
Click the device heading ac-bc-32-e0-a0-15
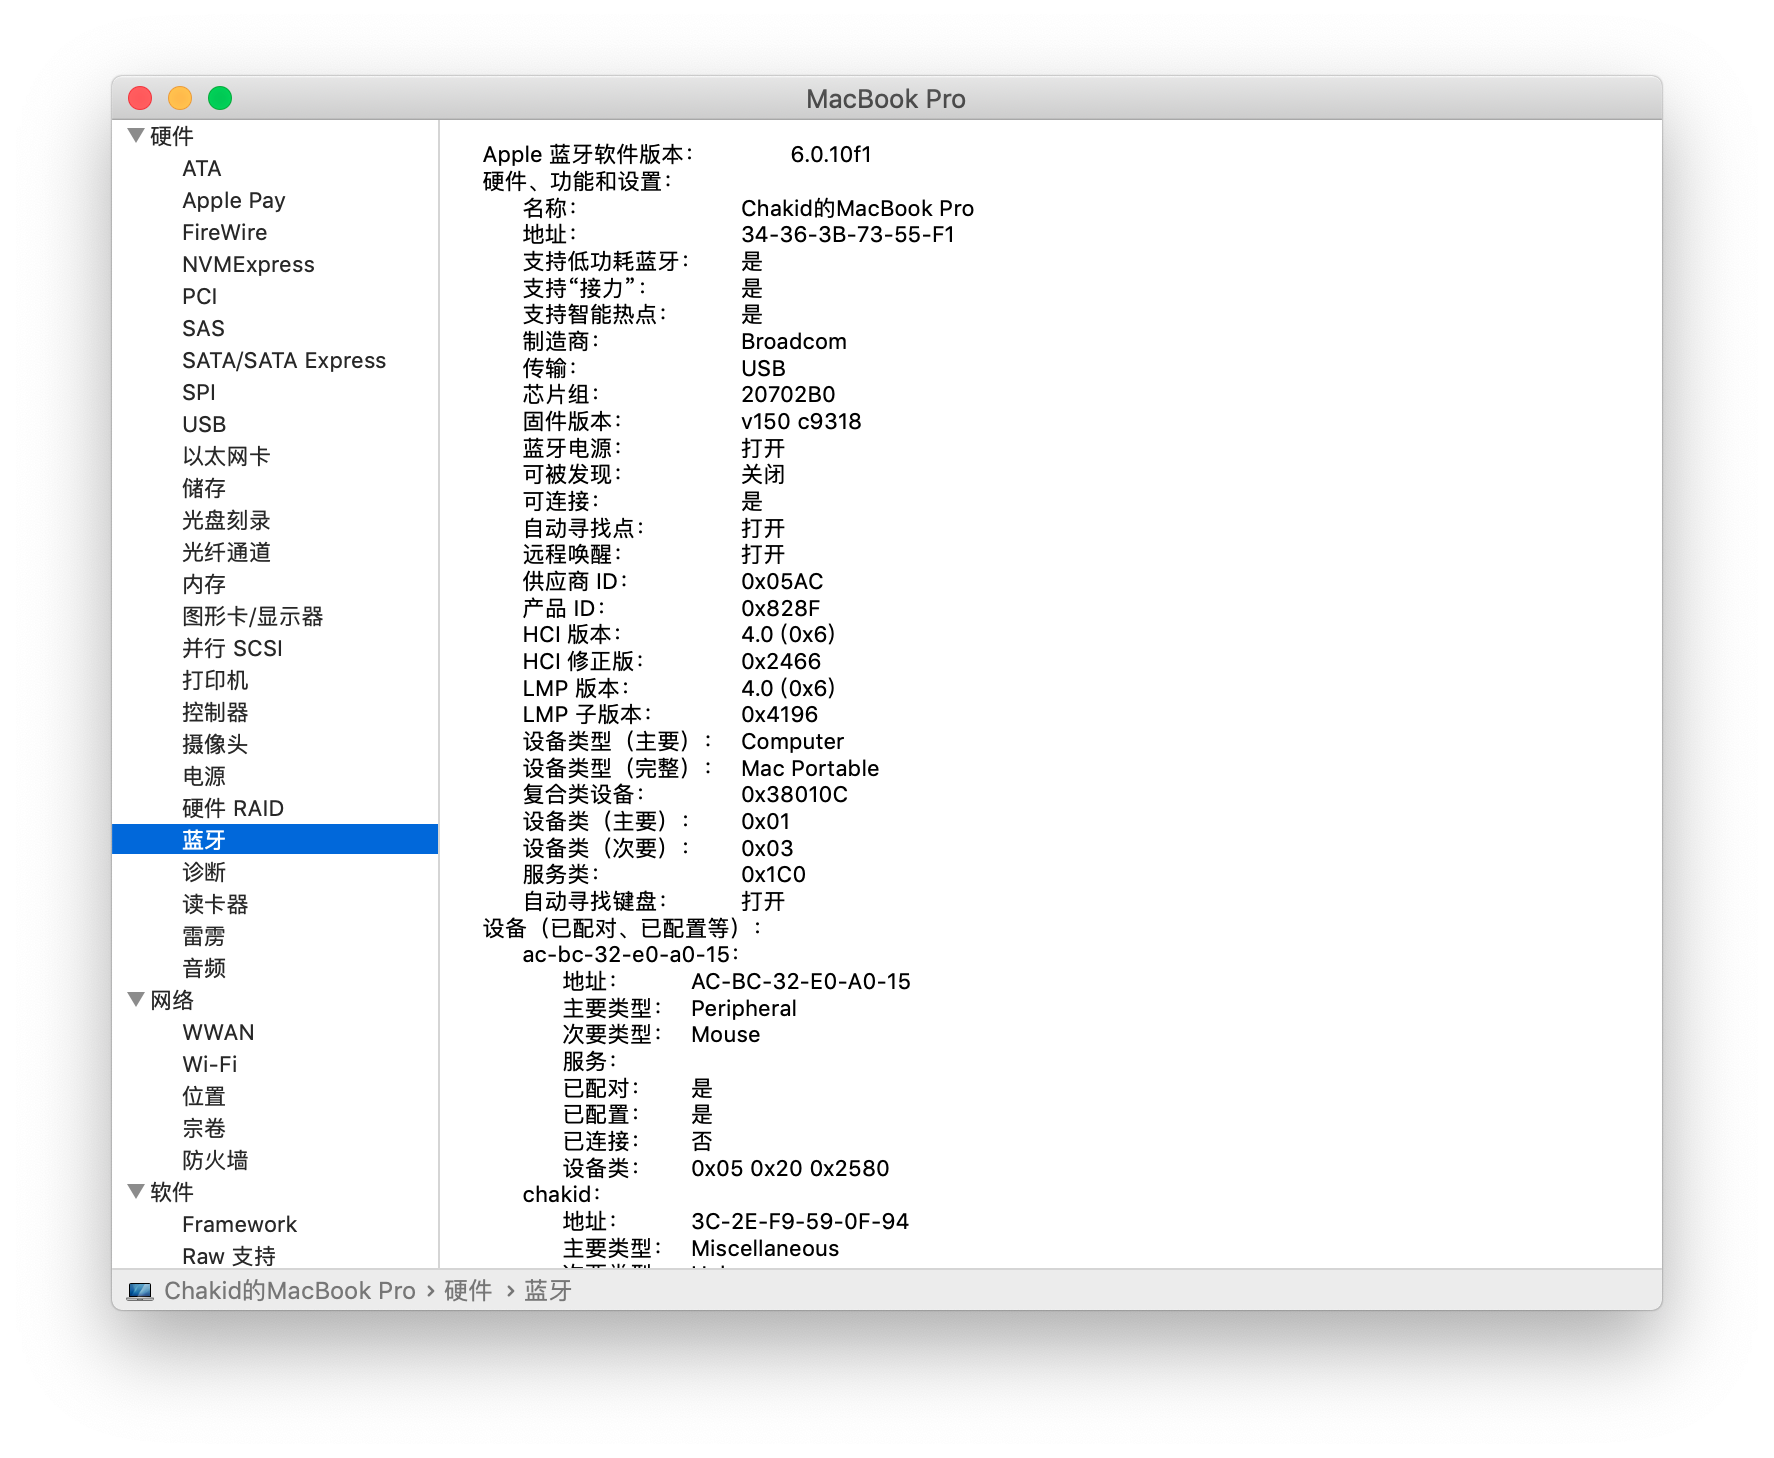[x=630, y=954]
